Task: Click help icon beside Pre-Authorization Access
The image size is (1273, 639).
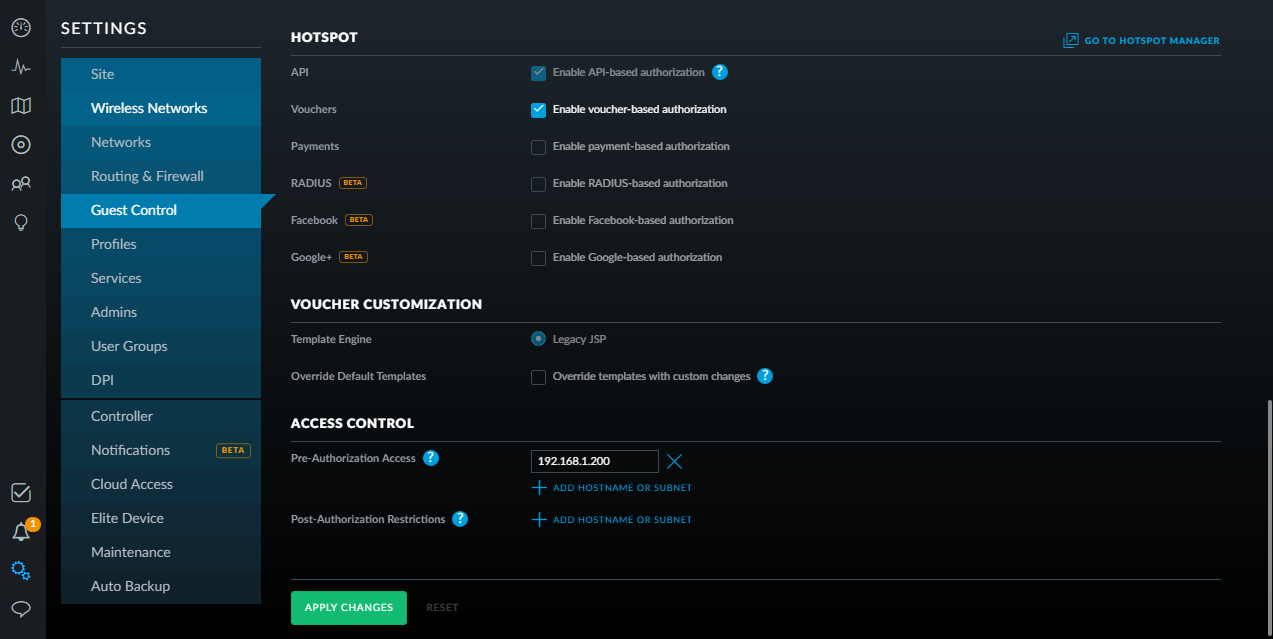Action: pyautogui.click(x=431, y=458)
